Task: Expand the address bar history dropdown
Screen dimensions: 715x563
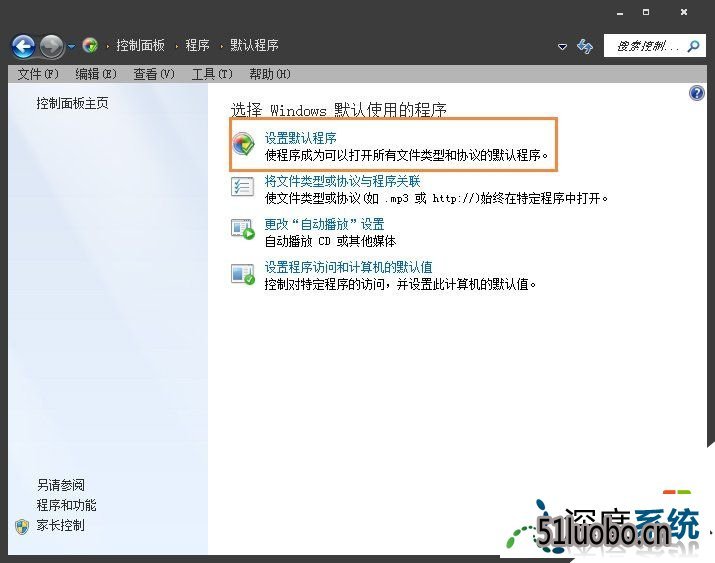Action: (x=563, y=46)
